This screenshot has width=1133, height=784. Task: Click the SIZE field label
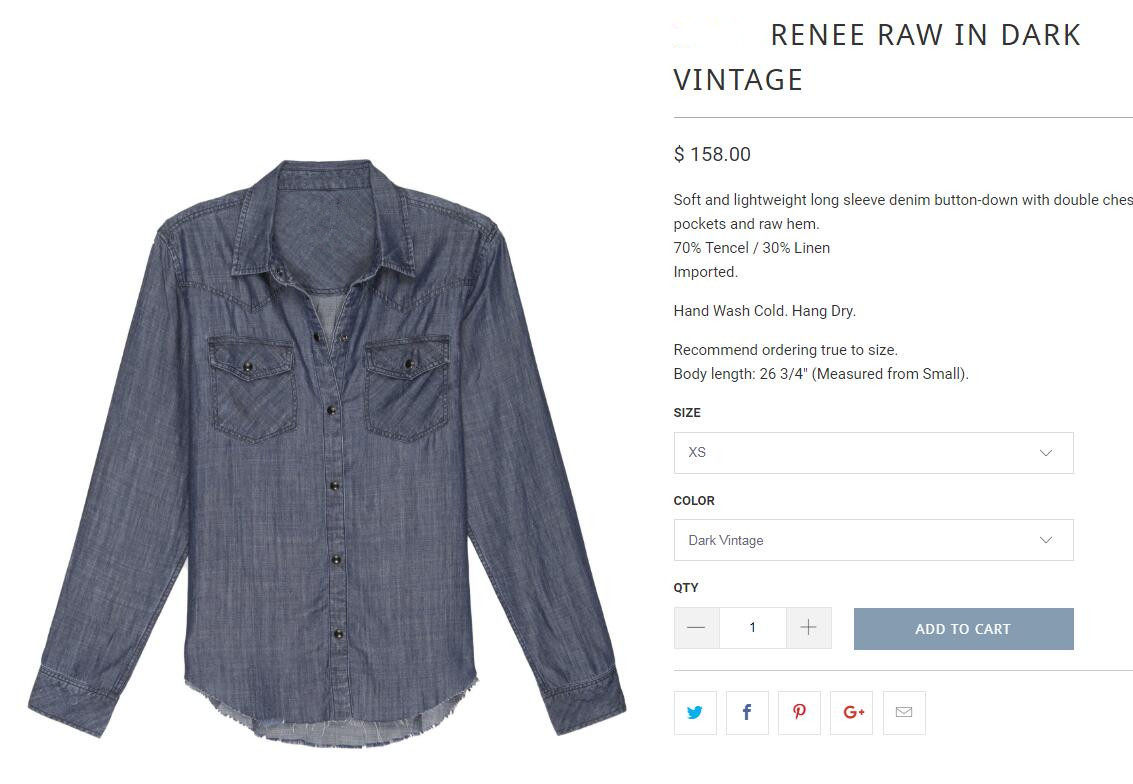687,413
